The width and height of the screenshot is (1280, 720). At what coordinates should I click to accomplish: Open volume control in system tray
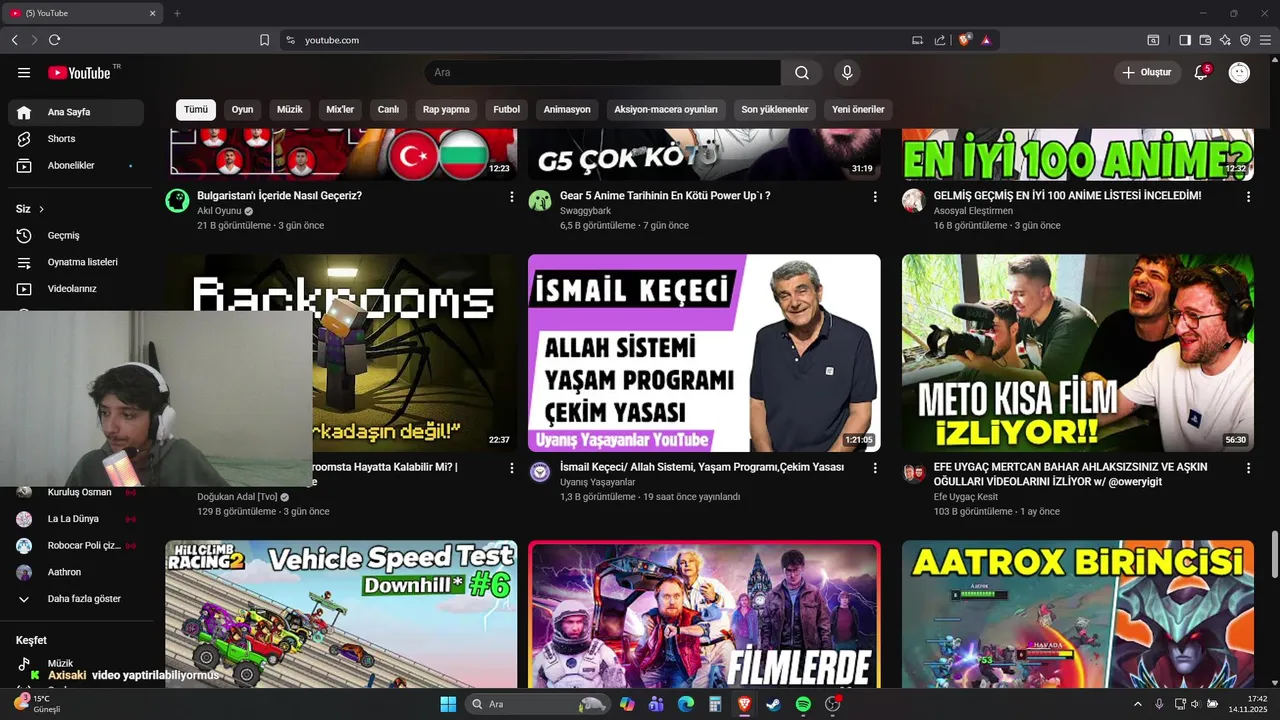point(1196,704)
